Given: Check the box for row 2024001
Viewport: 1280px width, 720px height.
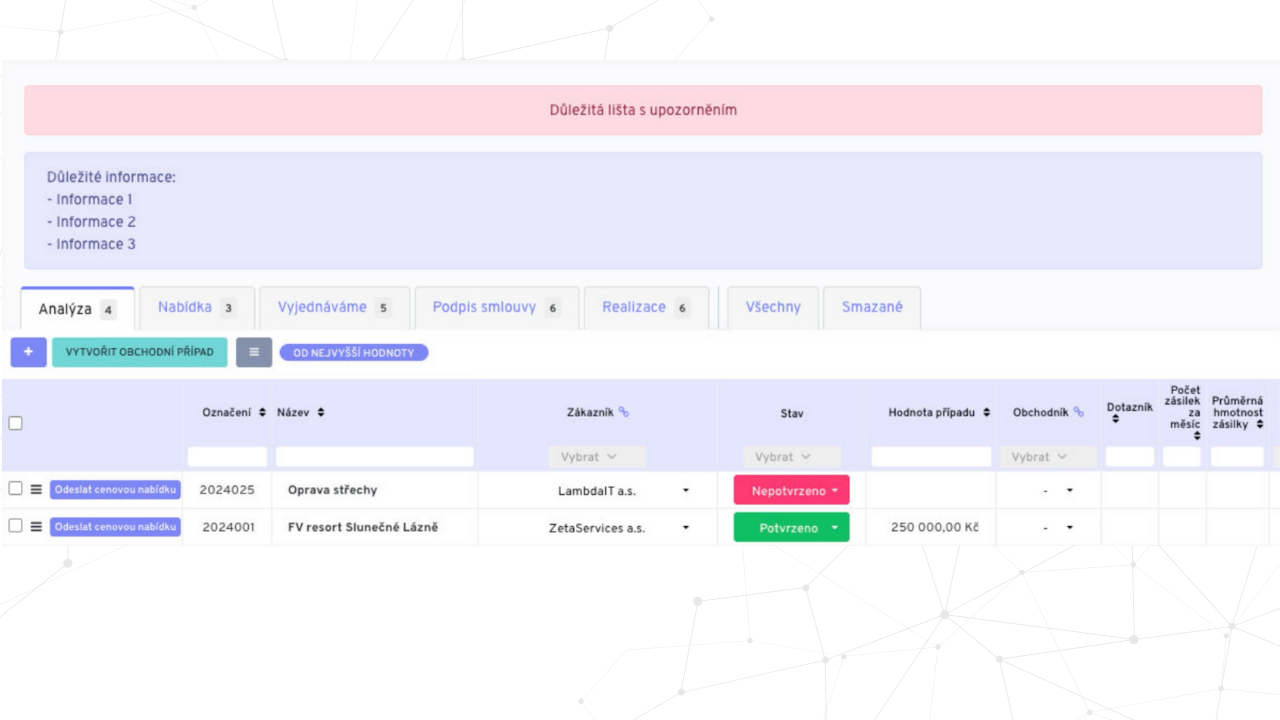Looking at the screenshot, I should pos(15,526).
